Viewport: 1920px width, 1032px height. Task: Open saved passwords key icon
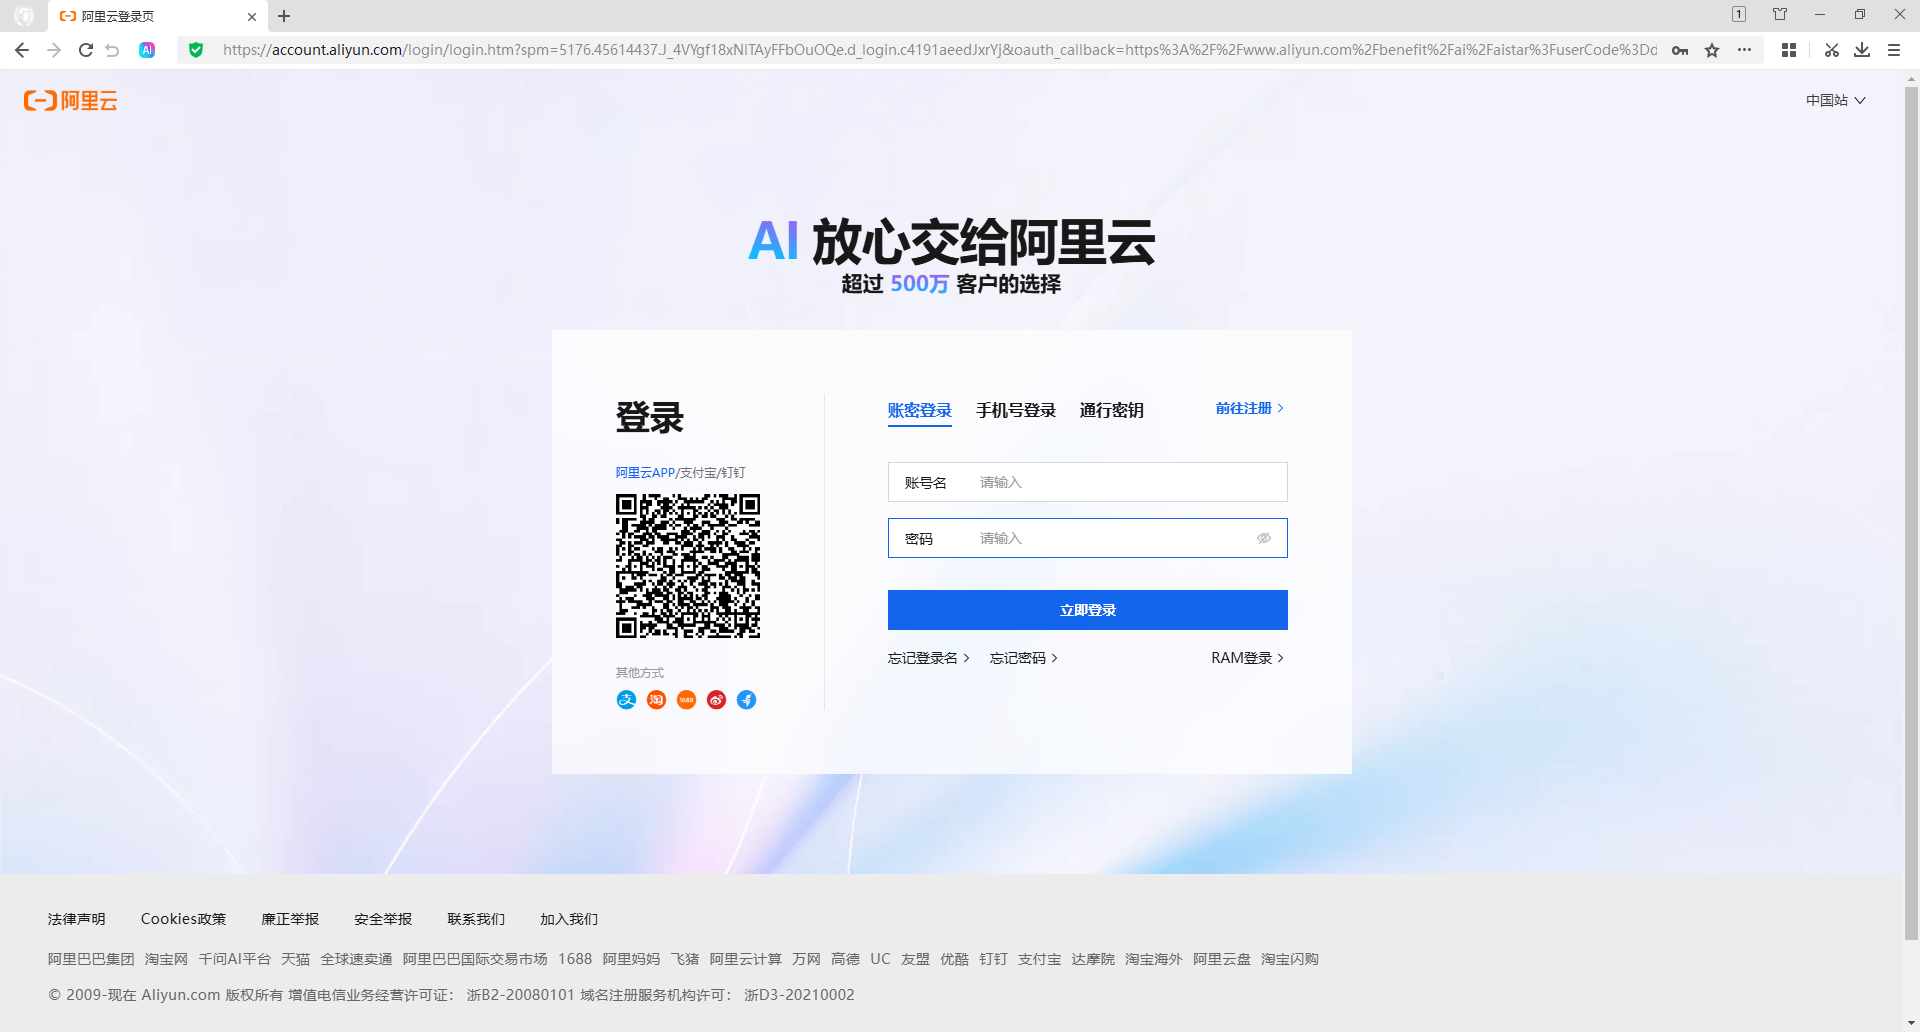pyautogui.click(x=1680, y=50)
